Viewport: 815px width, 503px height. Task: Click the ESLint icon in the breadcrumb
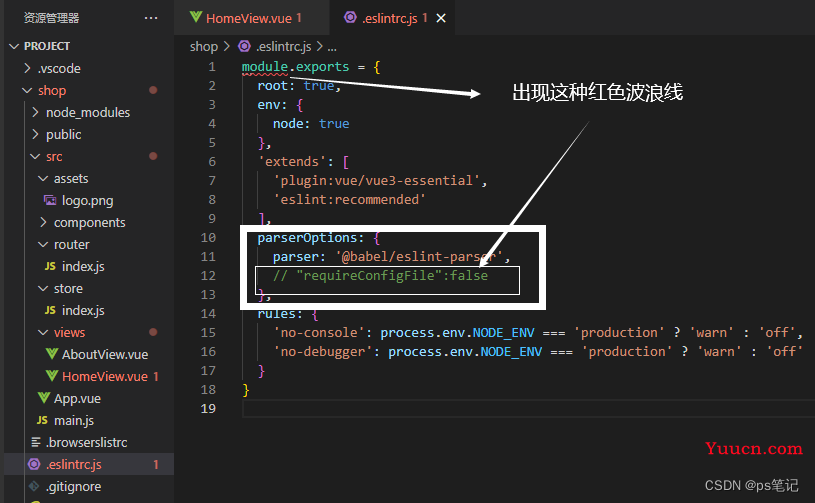click(x=244, y=46)
